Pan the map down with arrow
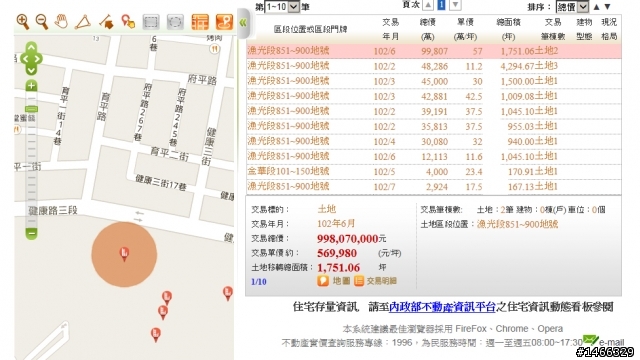The width and height of the screenshot is (640, 360). click(x=31, y=70)
